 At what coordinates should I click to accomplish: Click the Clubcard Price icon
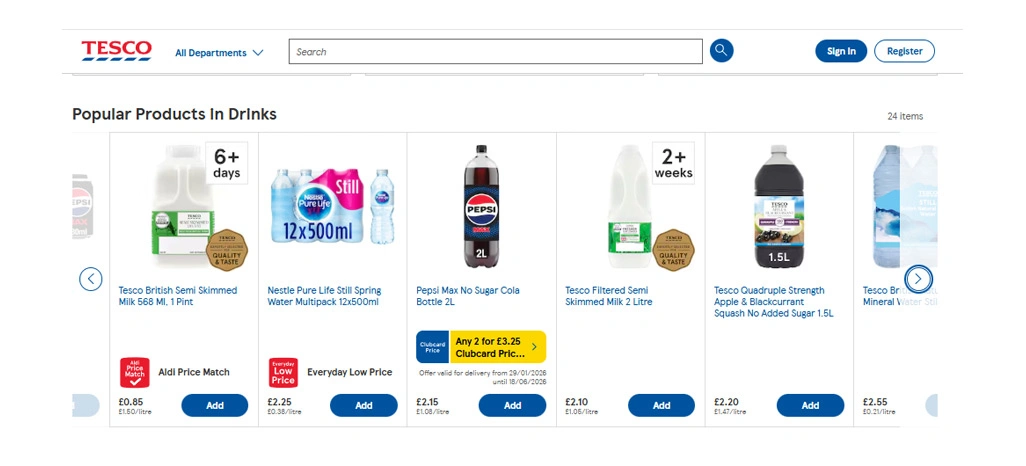coord(432,347)
